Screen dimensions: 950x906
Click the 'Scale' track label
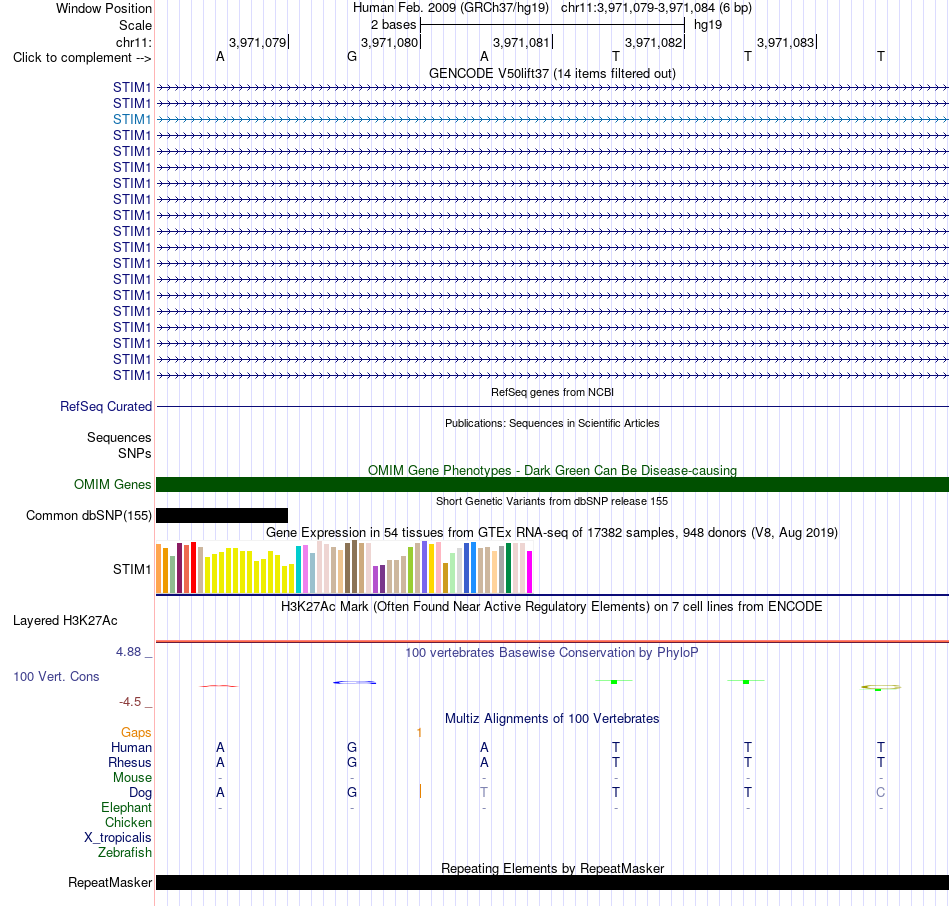click(x=135, y=25)
